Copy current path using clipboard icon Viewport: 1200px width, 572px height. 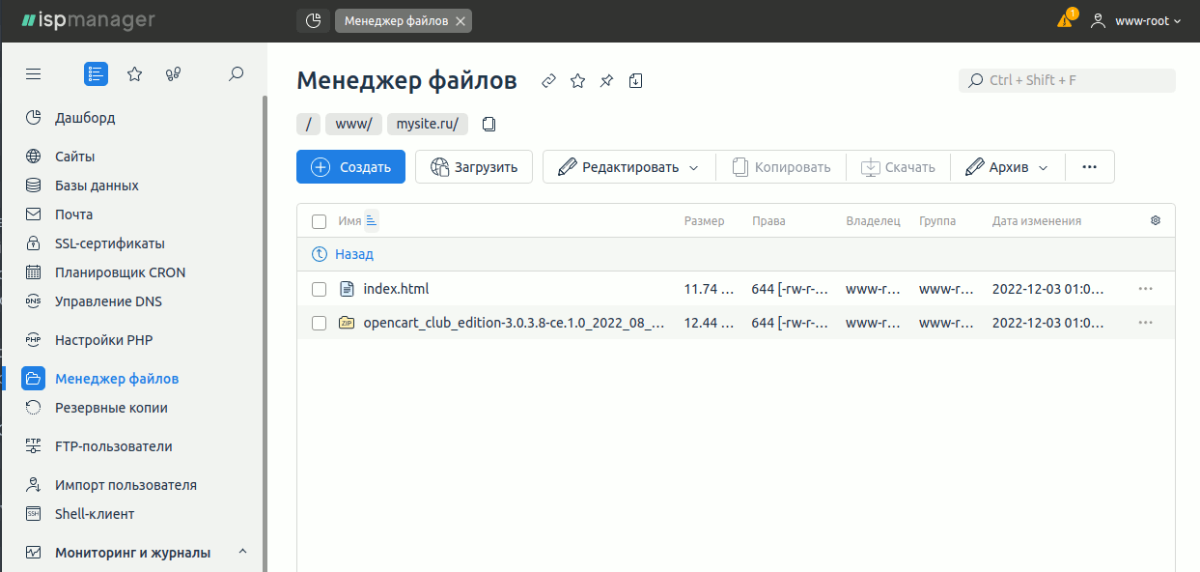coord(489,124)
